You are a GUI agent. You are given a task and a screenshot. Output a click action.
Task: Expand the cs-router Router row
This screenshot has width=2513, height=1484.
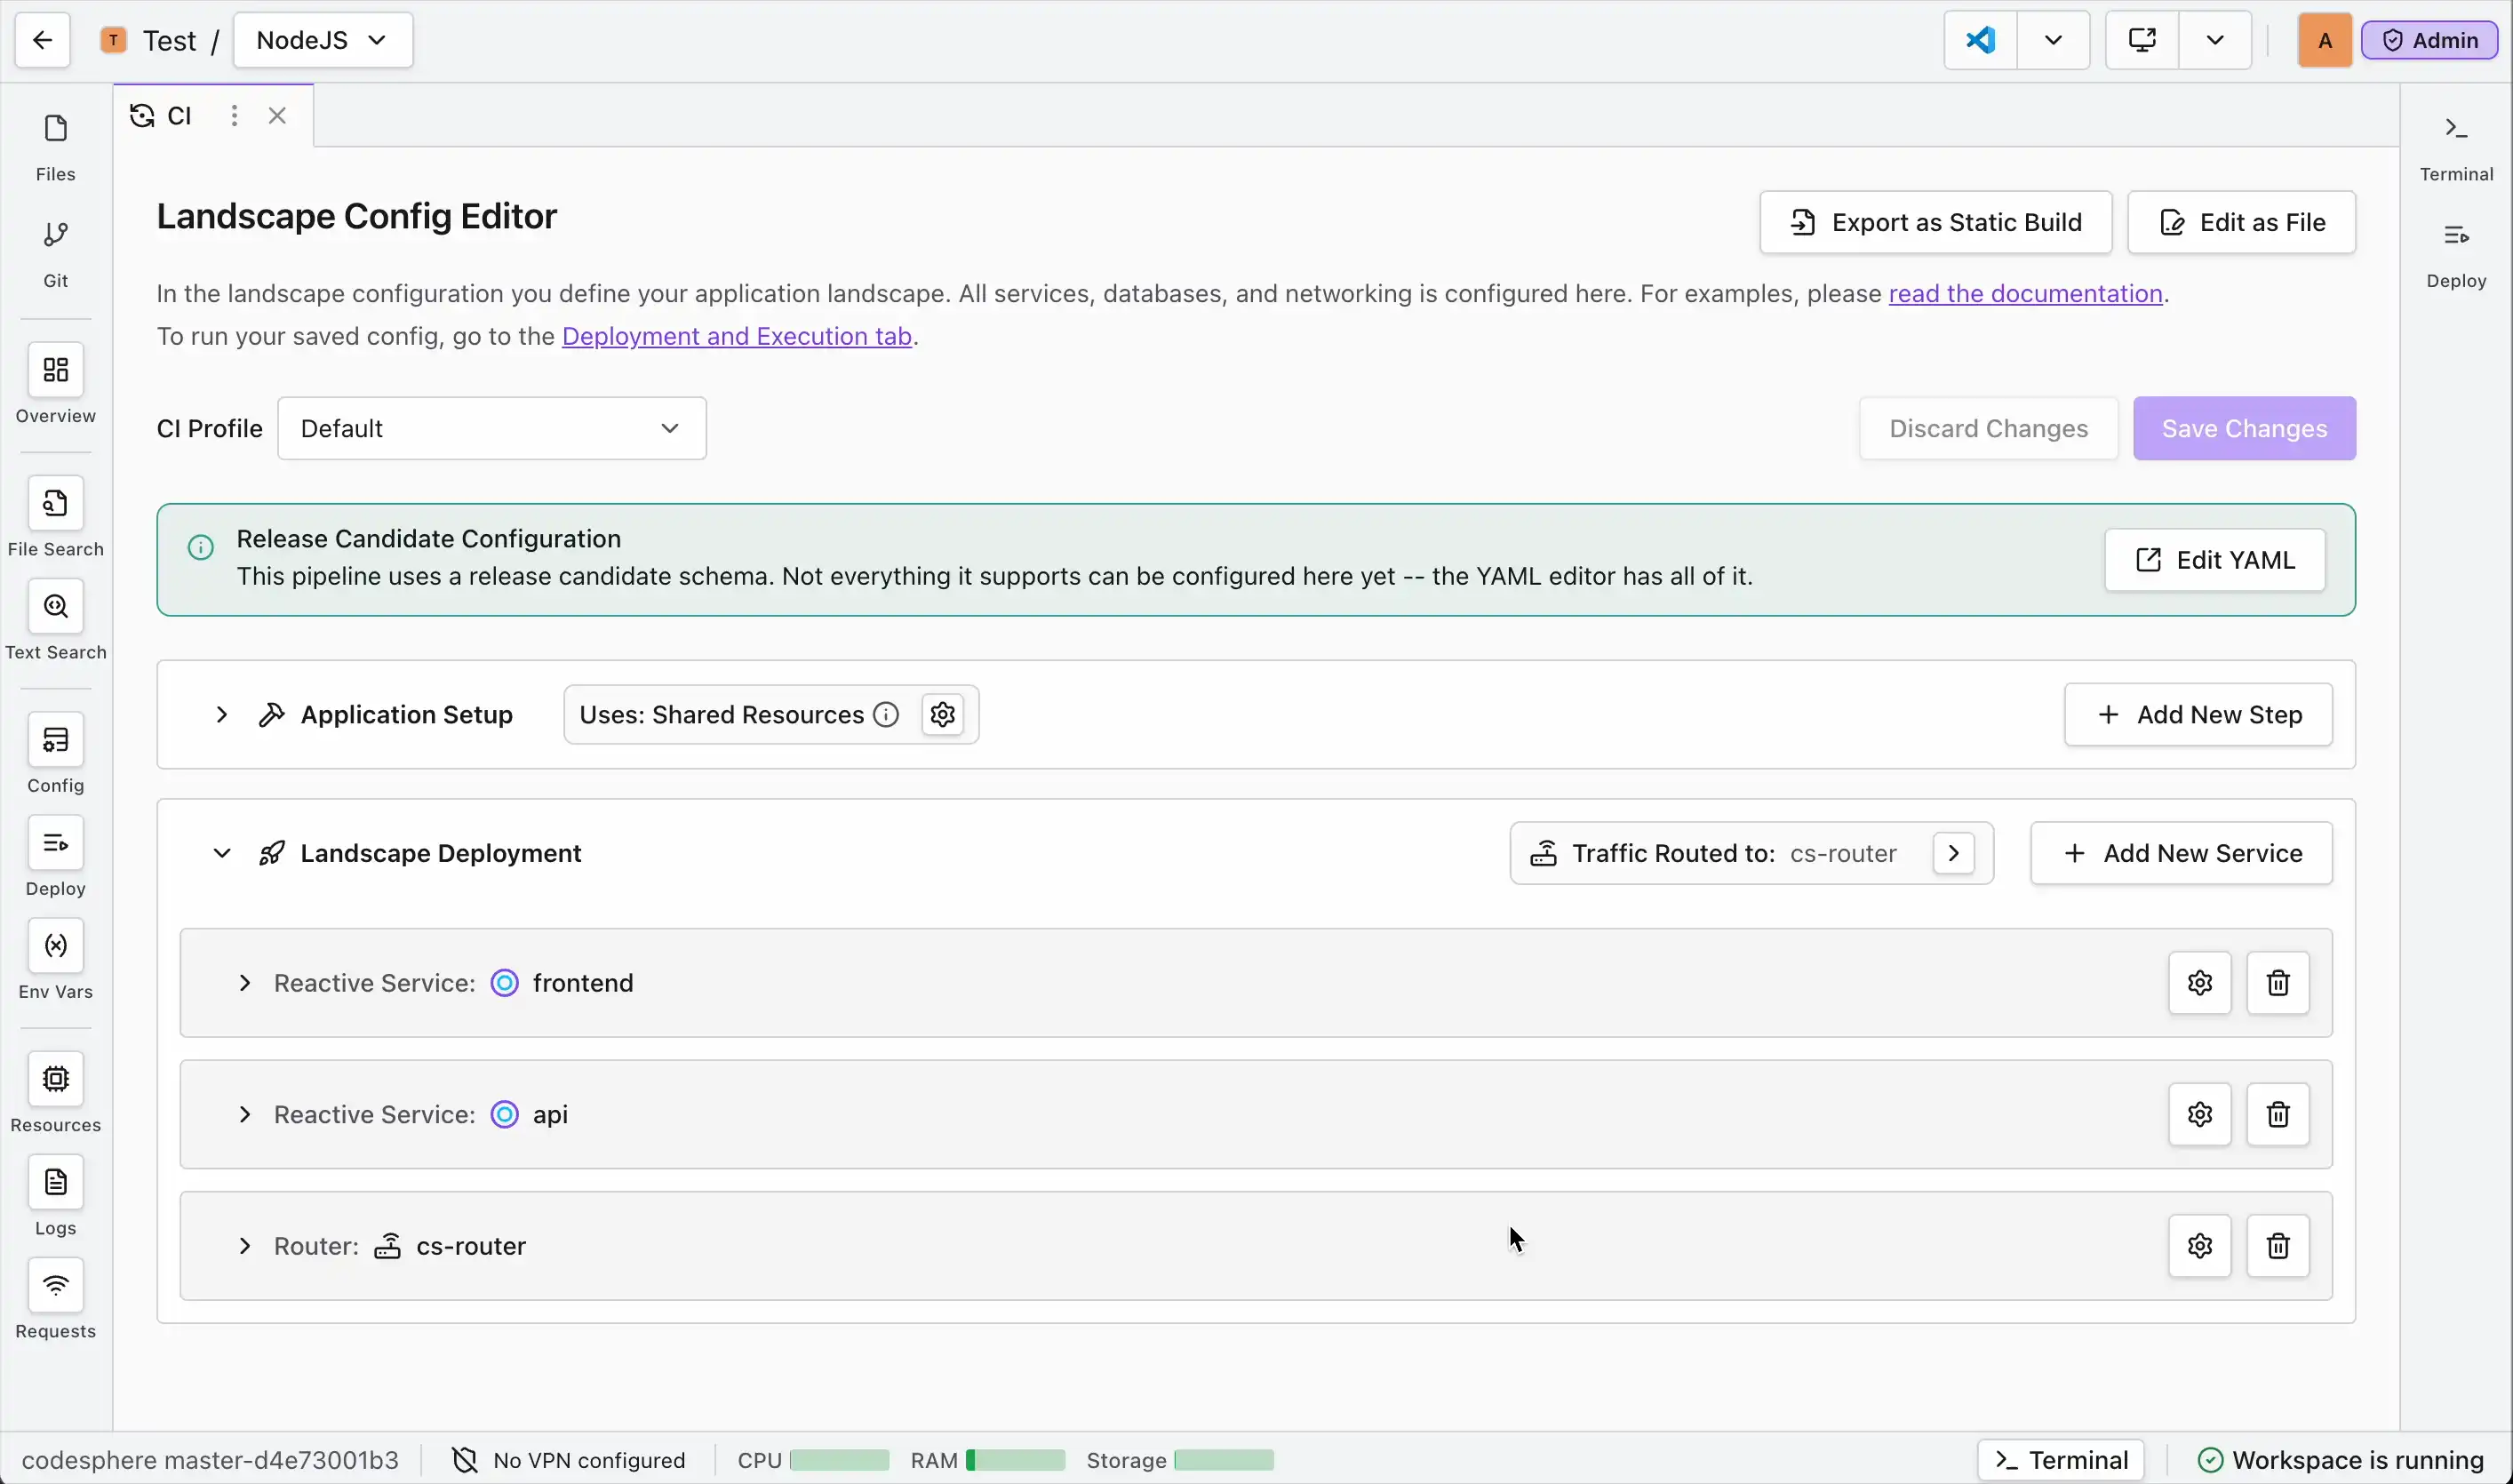coord(245,1246)
